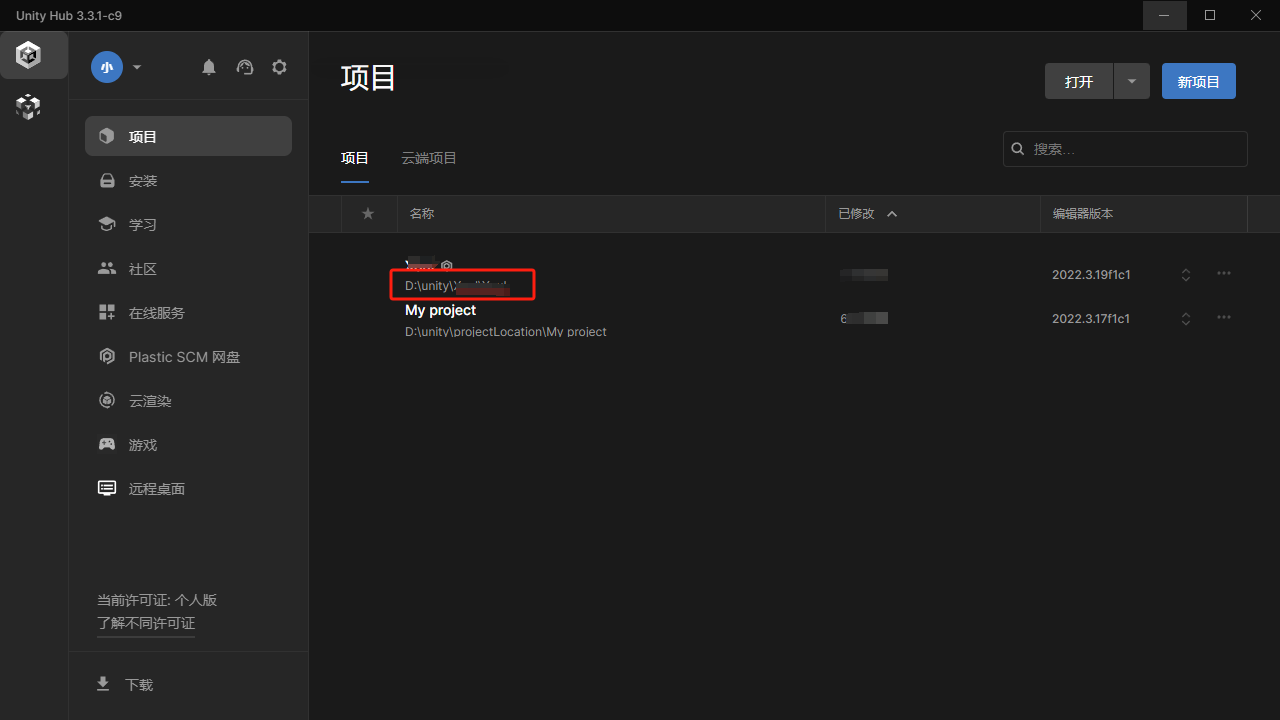Image resolution: width=1280 pixels, height=720 pixels.
Task: Click the download arrow icon beside 下载
Action: [102, 684]
